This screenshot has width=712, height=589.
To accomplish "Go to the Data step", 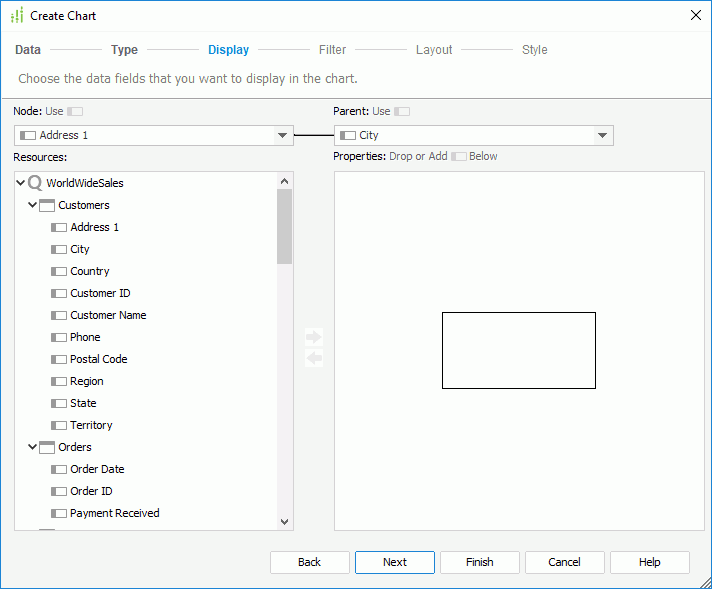I will [28, 49].
